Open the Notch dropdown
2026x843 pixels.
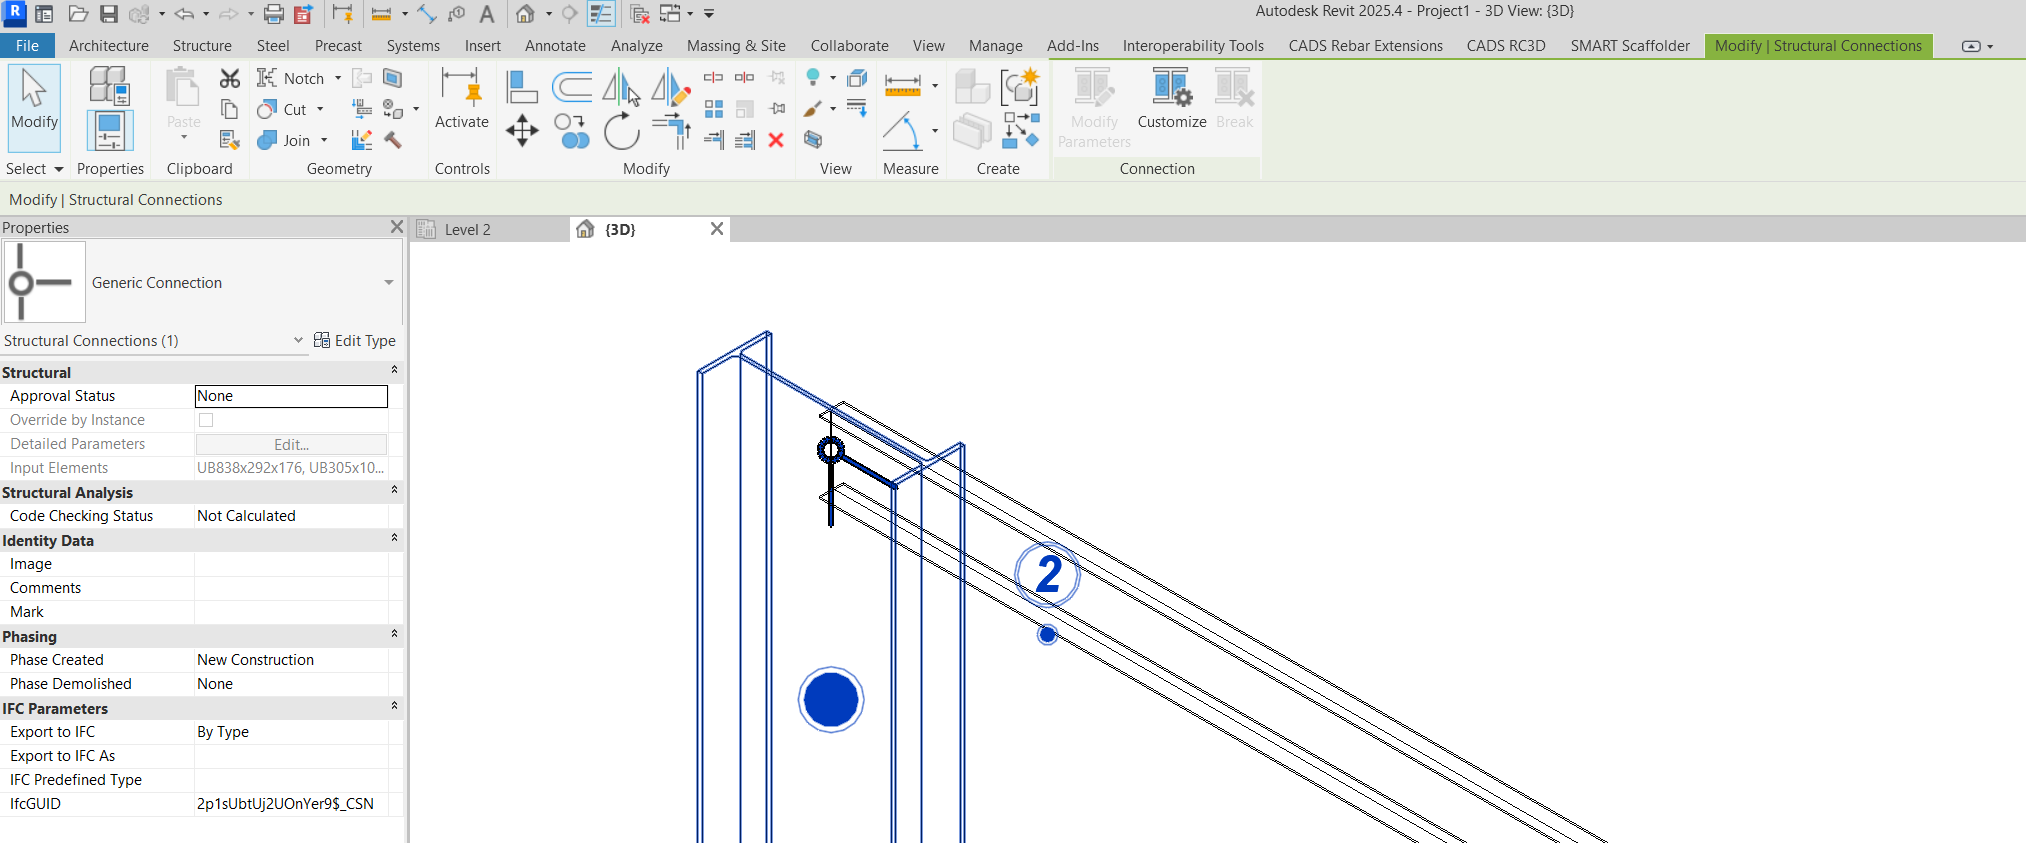pyautogui.click(x=338, y=78)
